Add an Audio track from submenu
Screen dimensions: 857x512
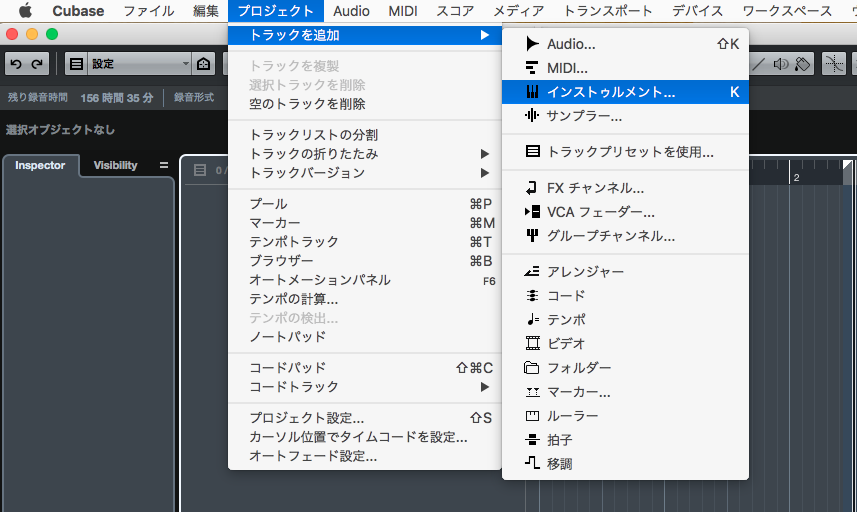click(x=625, y=44)
